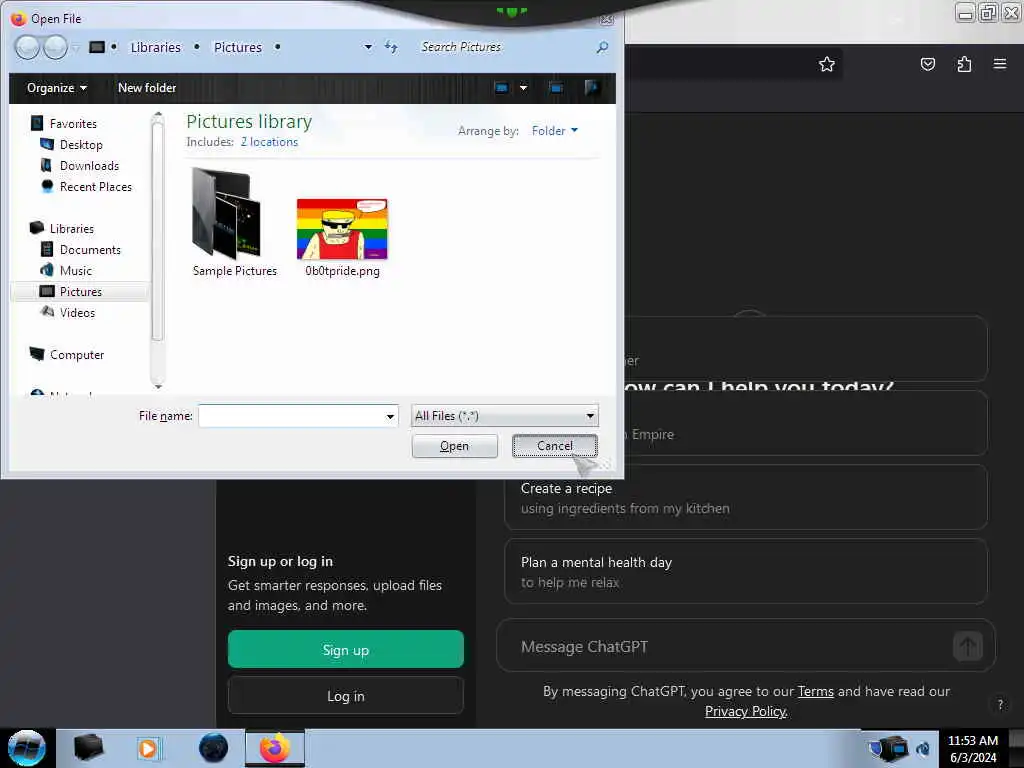The image size is (1024, 768).
Task: Open the Organize dropdown menu
Action: click(x=57, y=88)
